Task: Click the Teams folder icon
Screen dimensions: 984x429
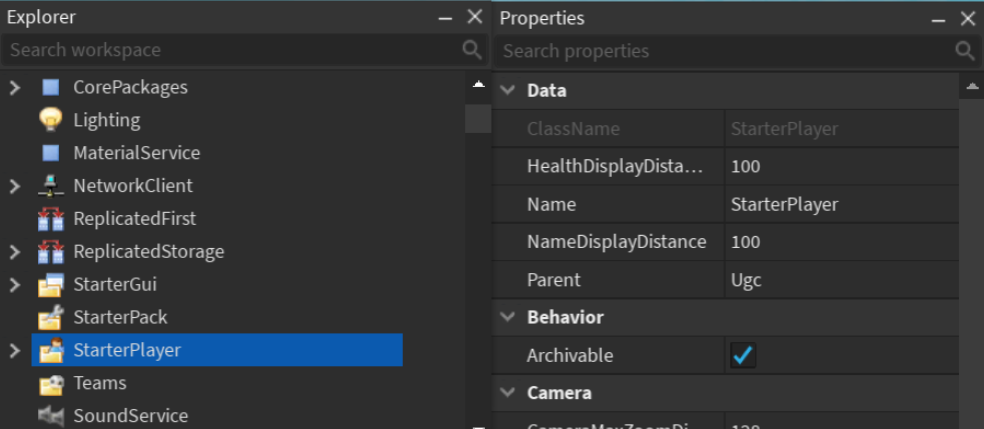Action: [51, 383]
